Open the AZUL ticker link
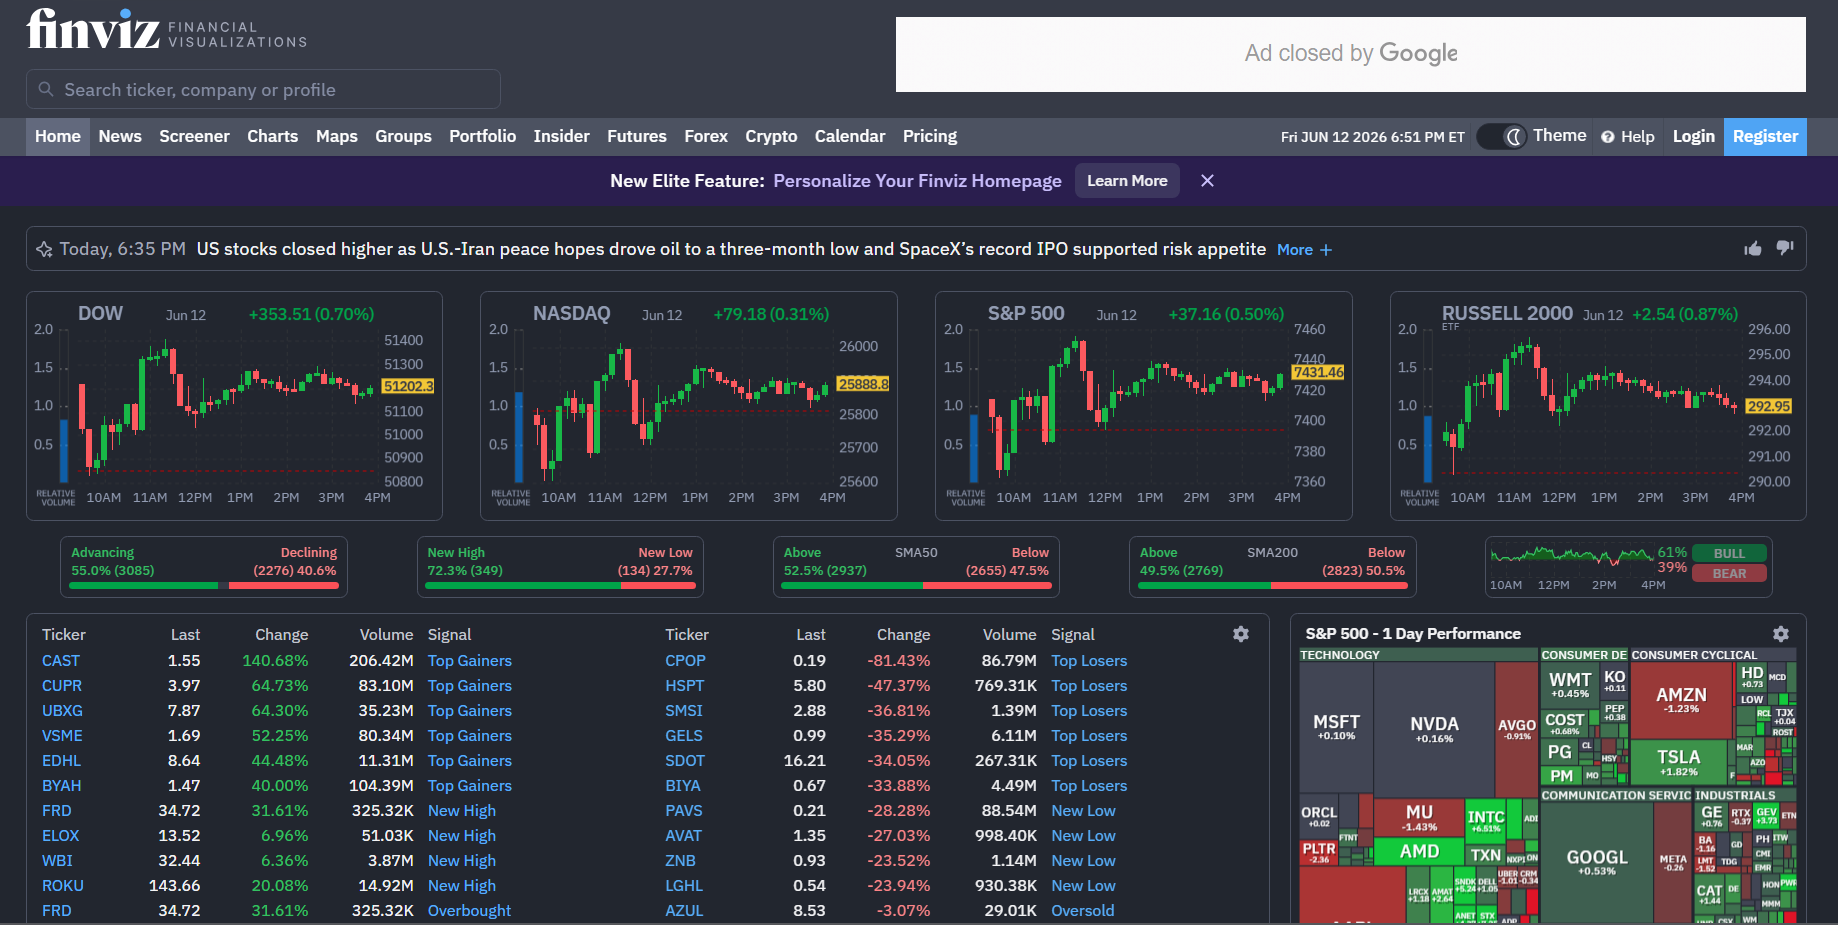The height and width of the screenshot is (925, 1838). pyautogui.click(x=684, y=911)
